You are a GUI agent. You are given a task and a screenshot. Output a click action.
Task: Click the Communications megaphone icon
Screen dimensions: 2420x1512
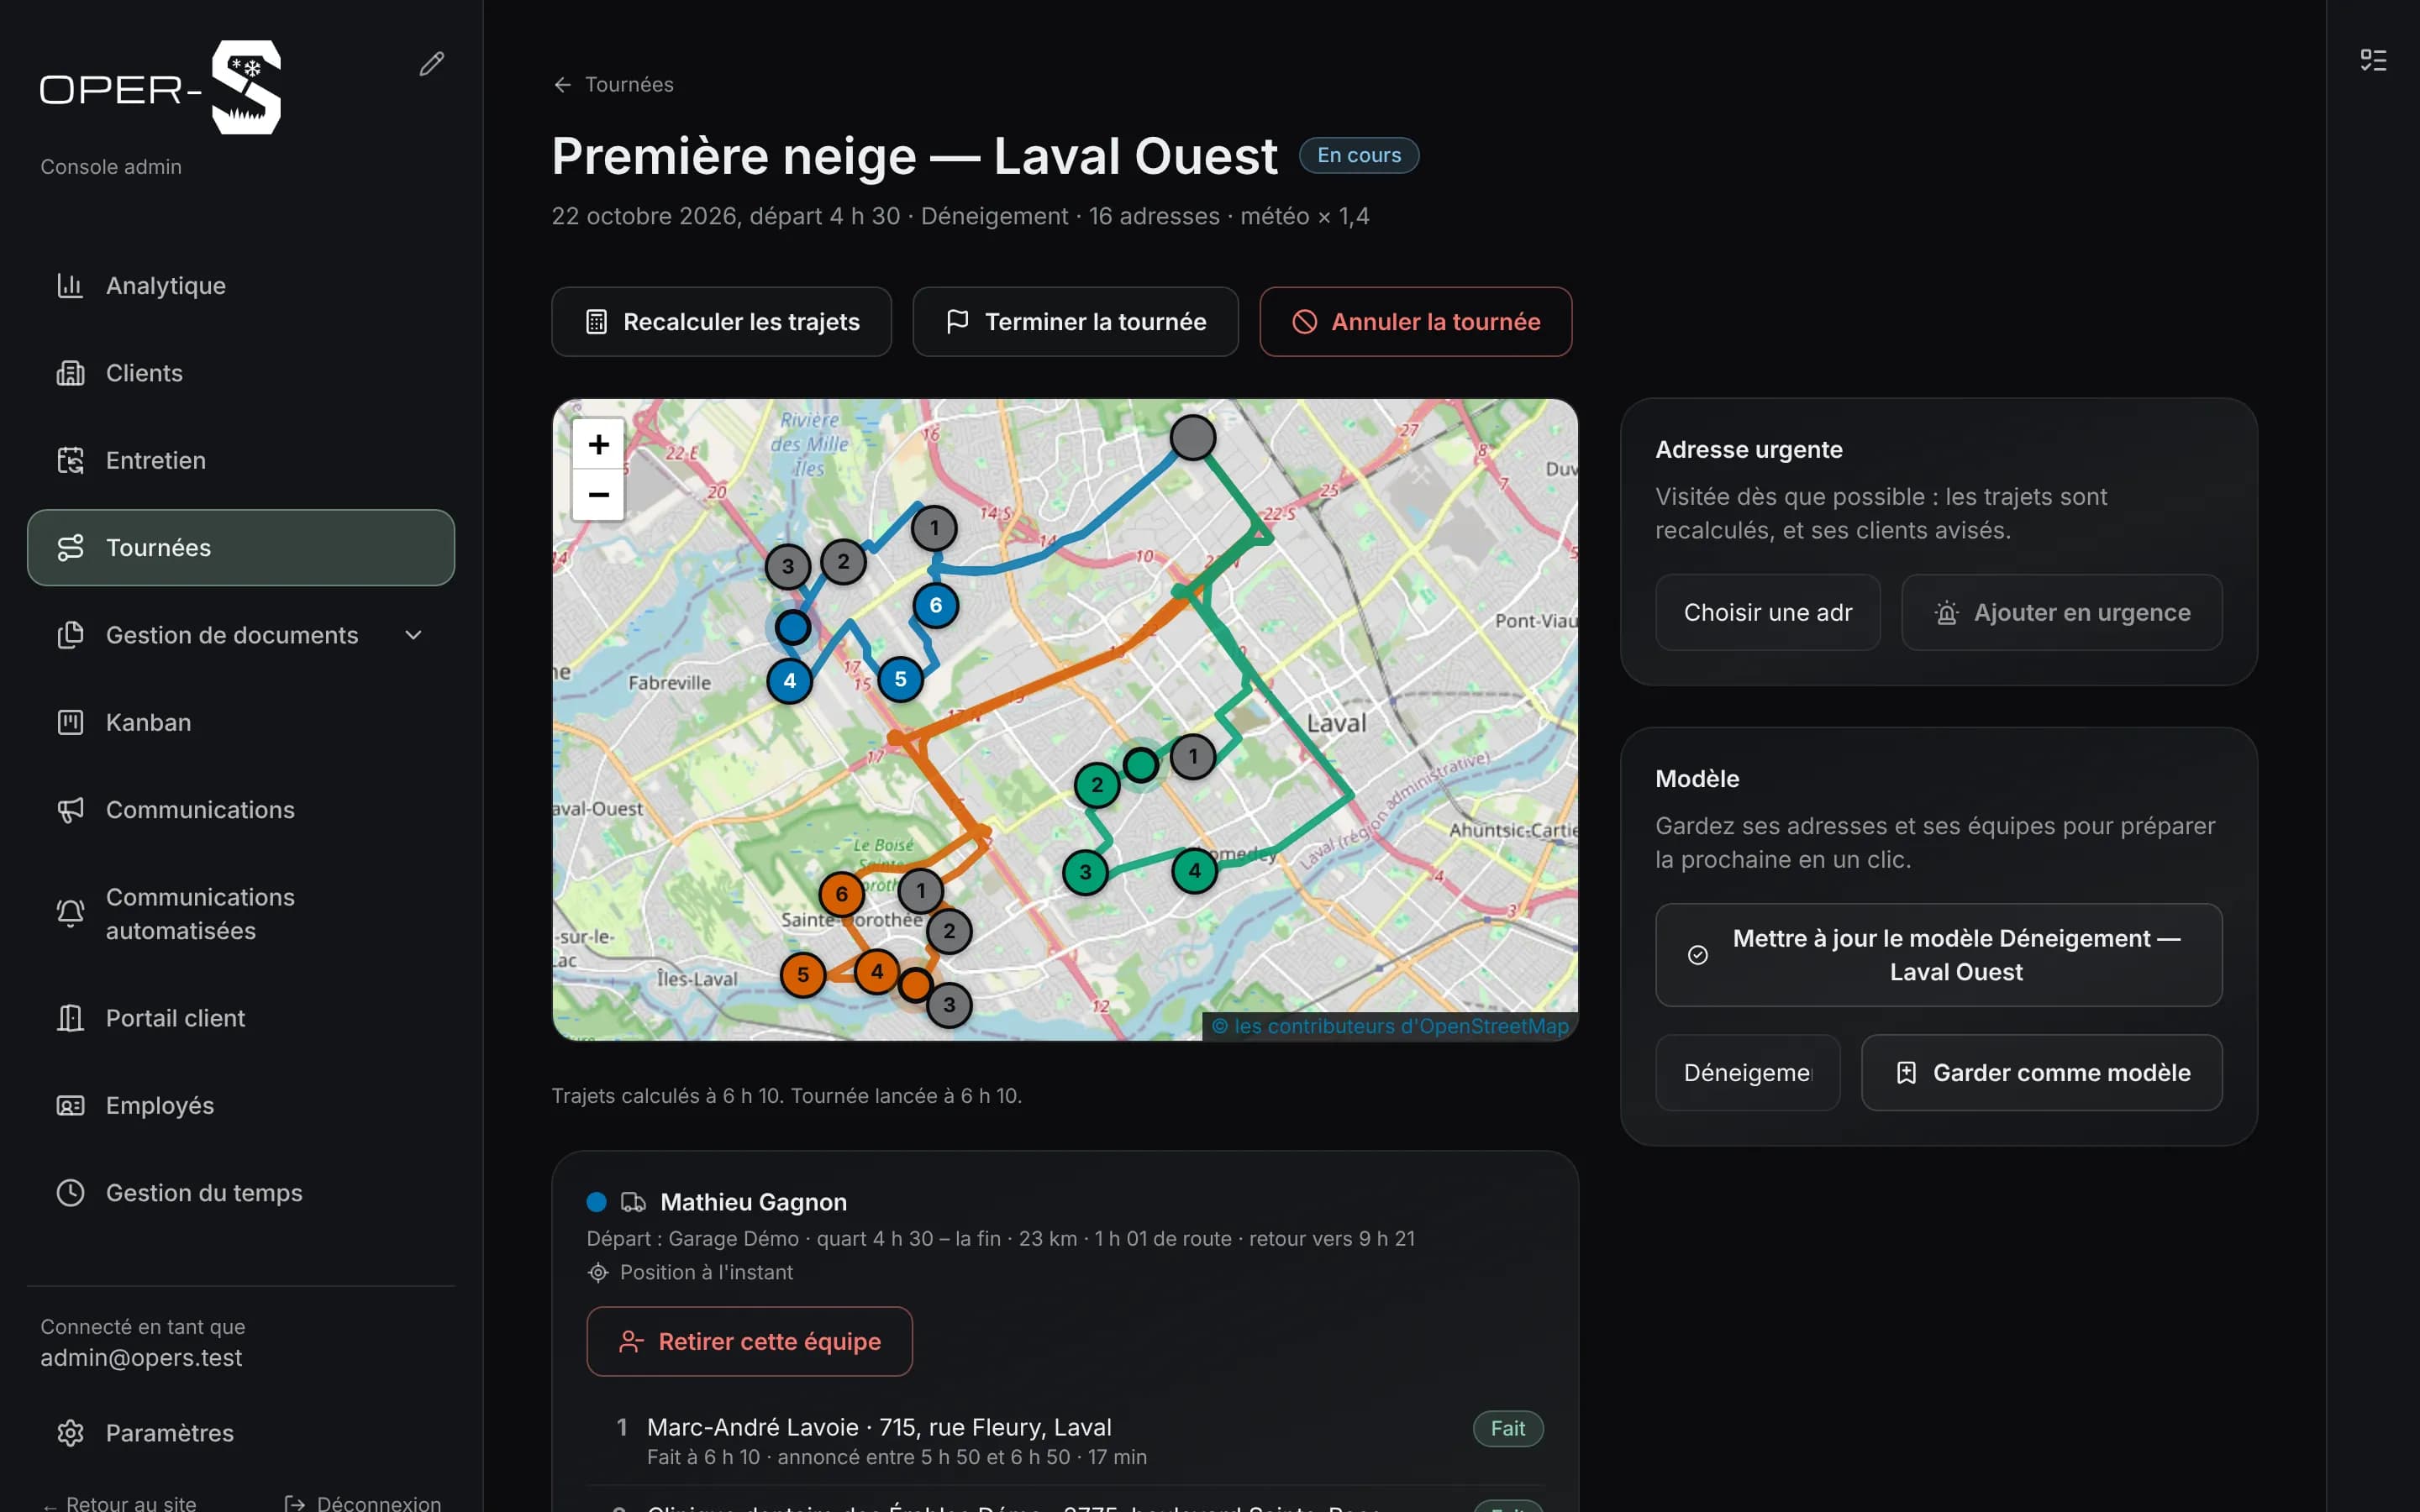click(x=70, y=810)
